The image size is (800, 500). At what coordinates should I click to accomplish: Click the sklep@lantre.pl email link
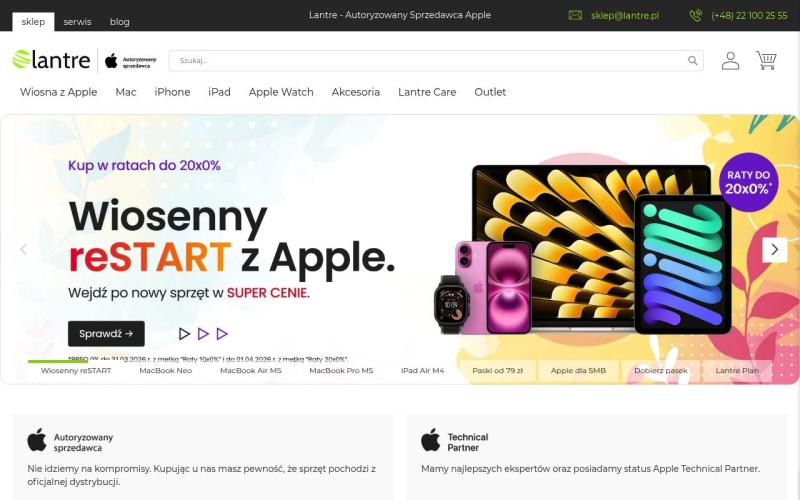point(625,15)
